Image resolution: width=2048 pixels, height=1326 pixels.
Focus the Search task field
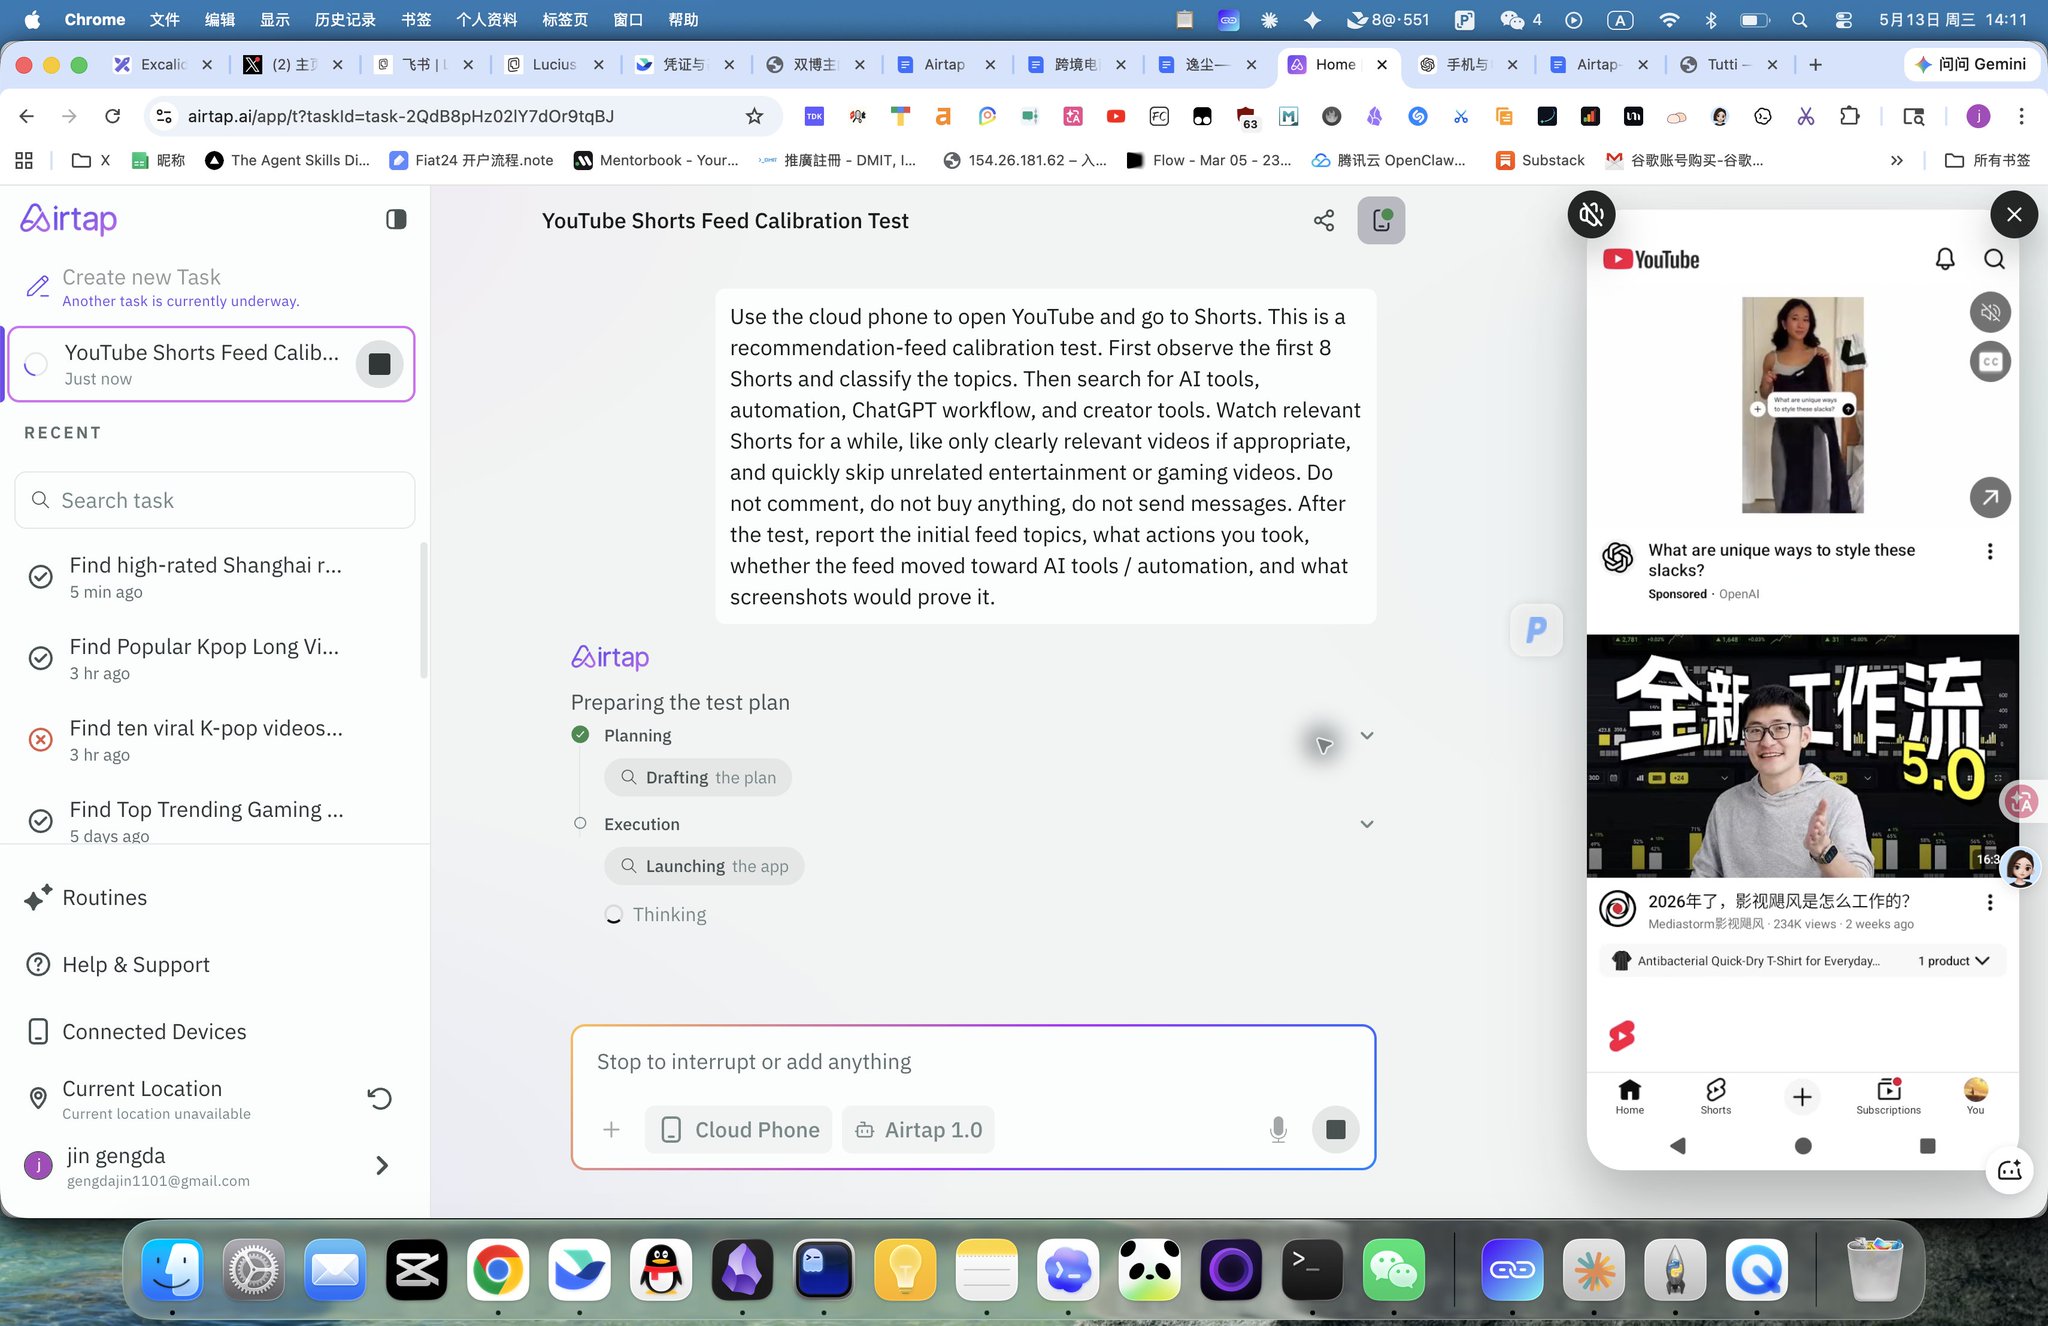tap(215, 500)
